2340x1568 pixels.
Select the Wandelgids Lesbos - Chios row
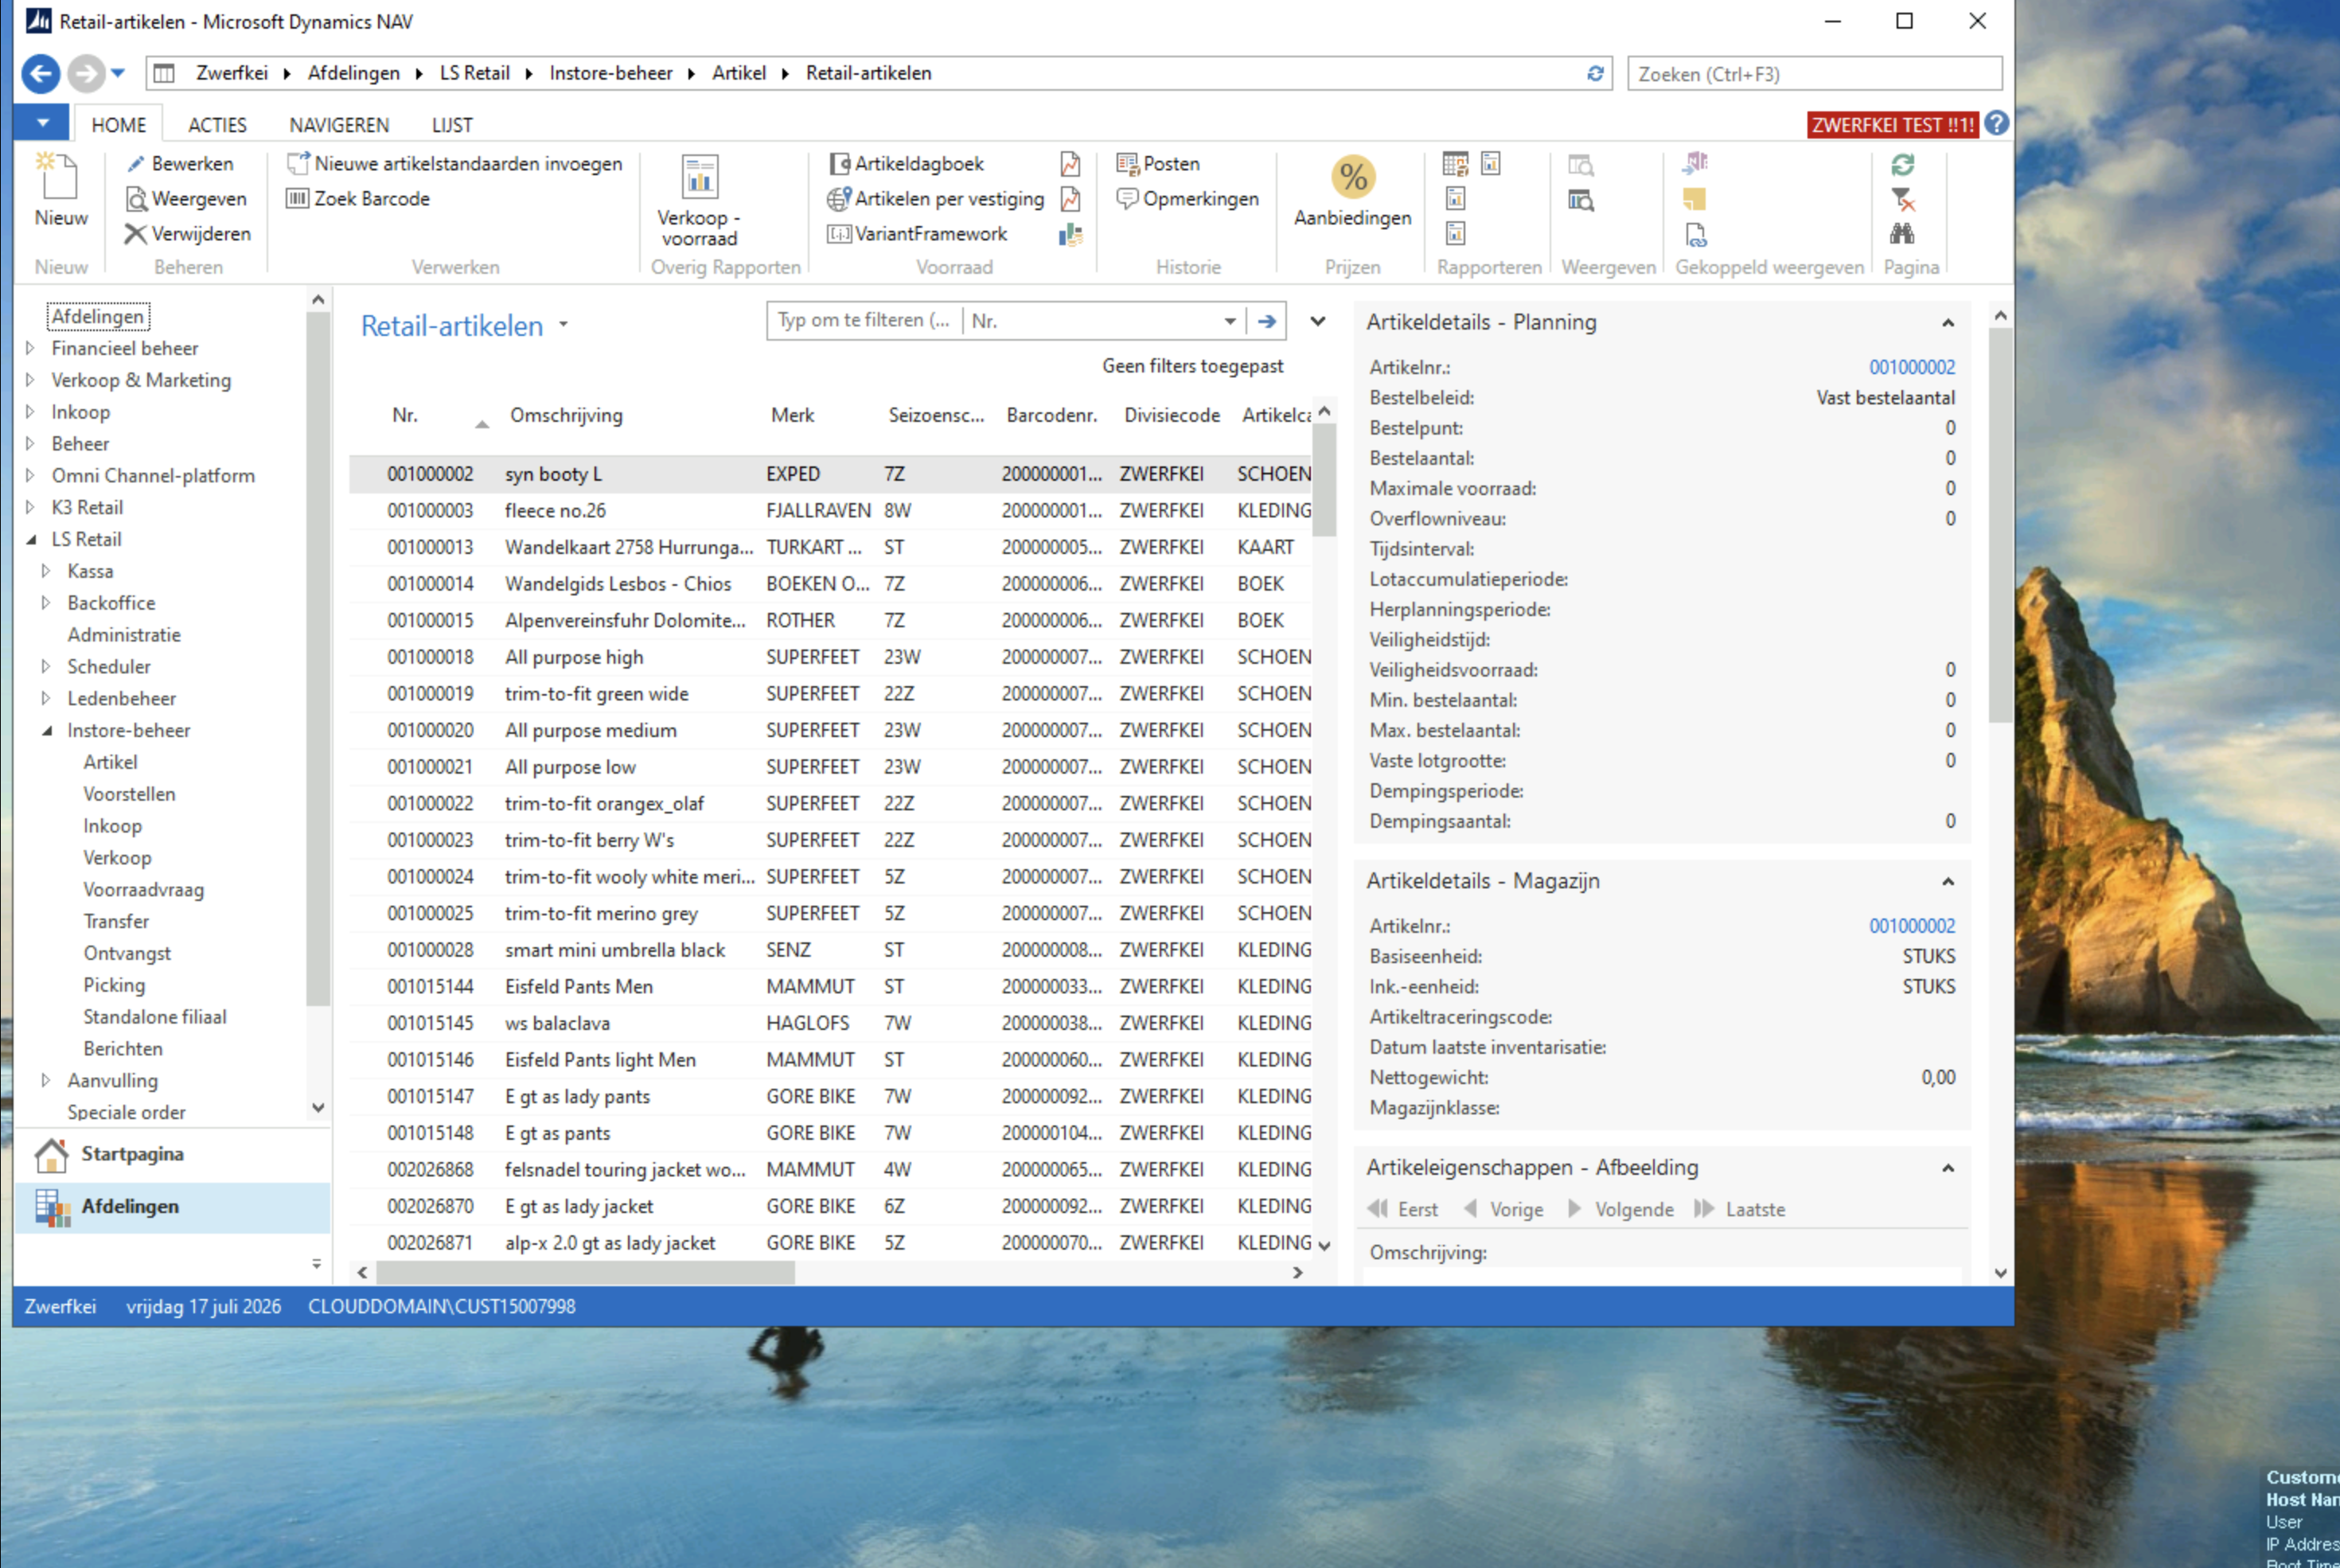click(x=831, y=584)
